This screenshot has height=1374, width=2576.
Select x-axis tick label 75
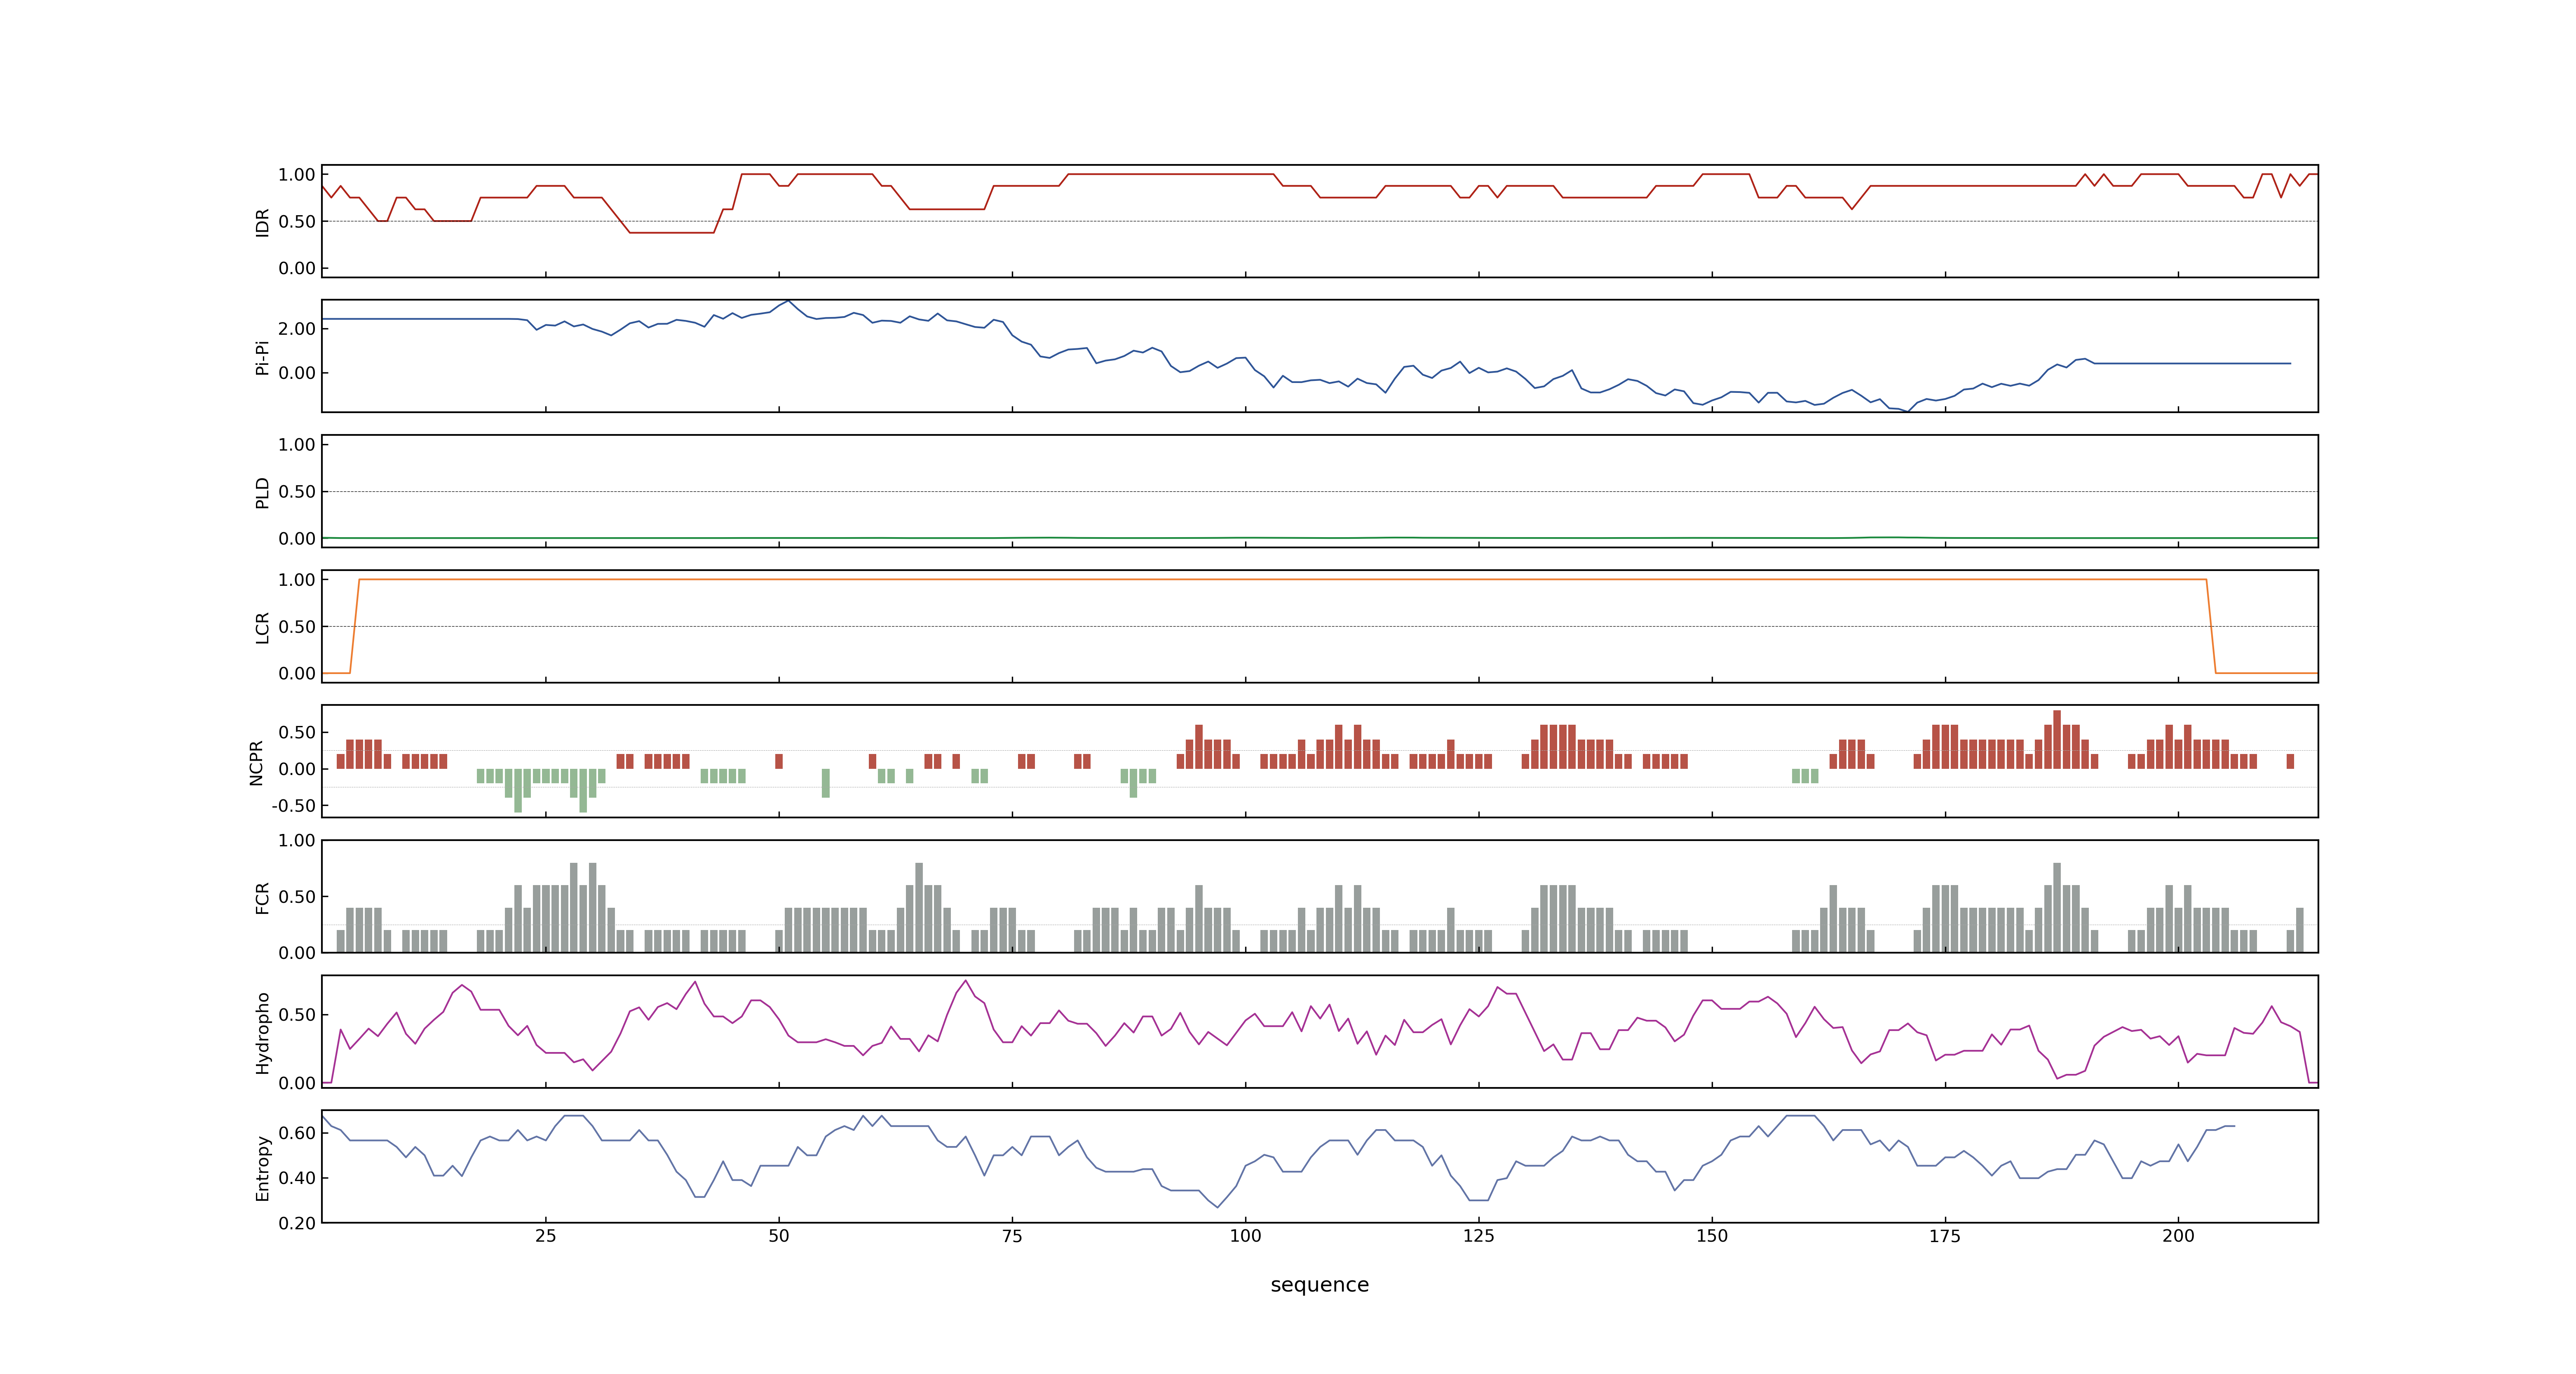pyautogui.click(x=1012, y=1236)
